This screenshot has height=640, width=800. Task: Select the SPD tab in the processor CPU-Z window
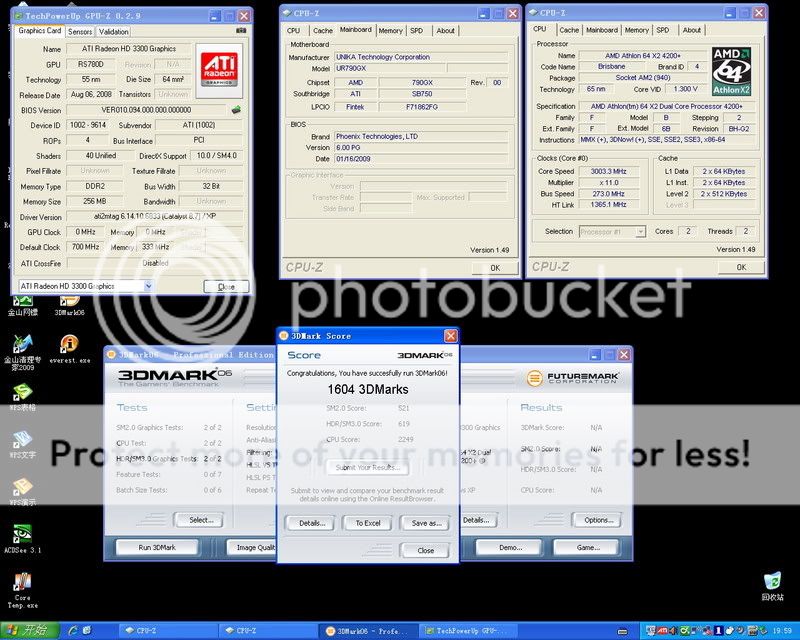663,30
